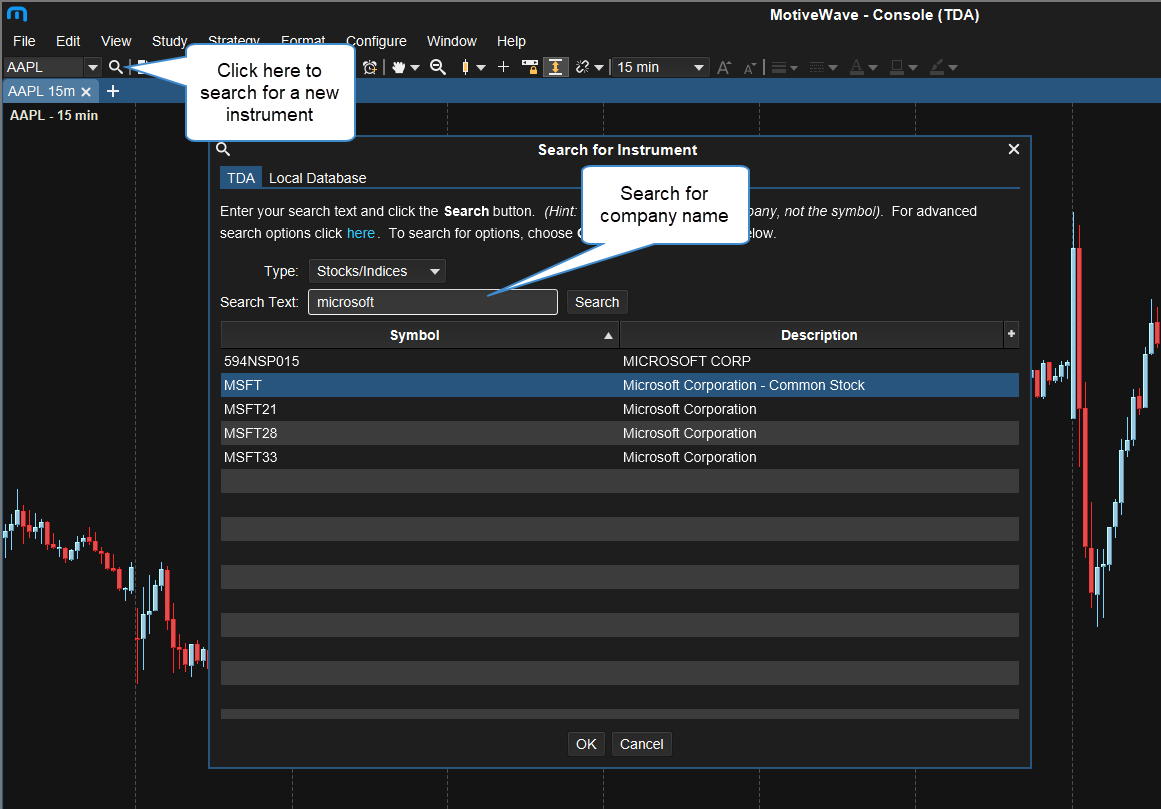Open the Configure menu

(376, 41)
